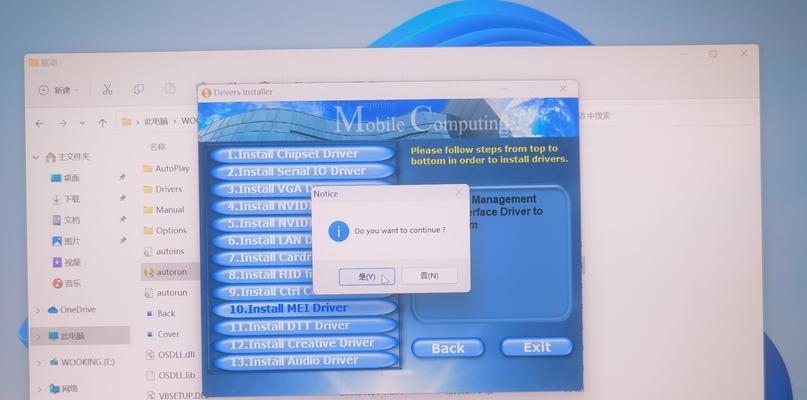This screenshot has width=807, height=400.
Task: Select 网络 in navigation pane
Action: (64, 388)
